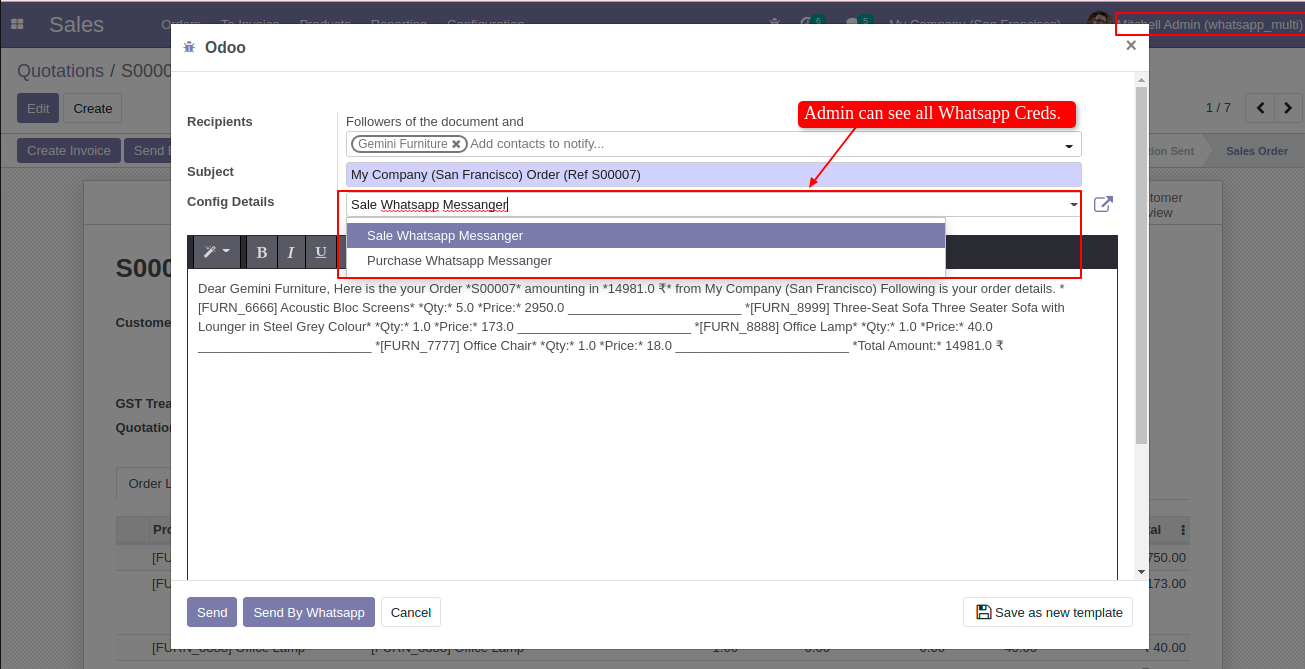Click the dialog vertical scrollbar
This screenshot has width=1305, height=669.
pyautogui.click(x=1142, y=265)
